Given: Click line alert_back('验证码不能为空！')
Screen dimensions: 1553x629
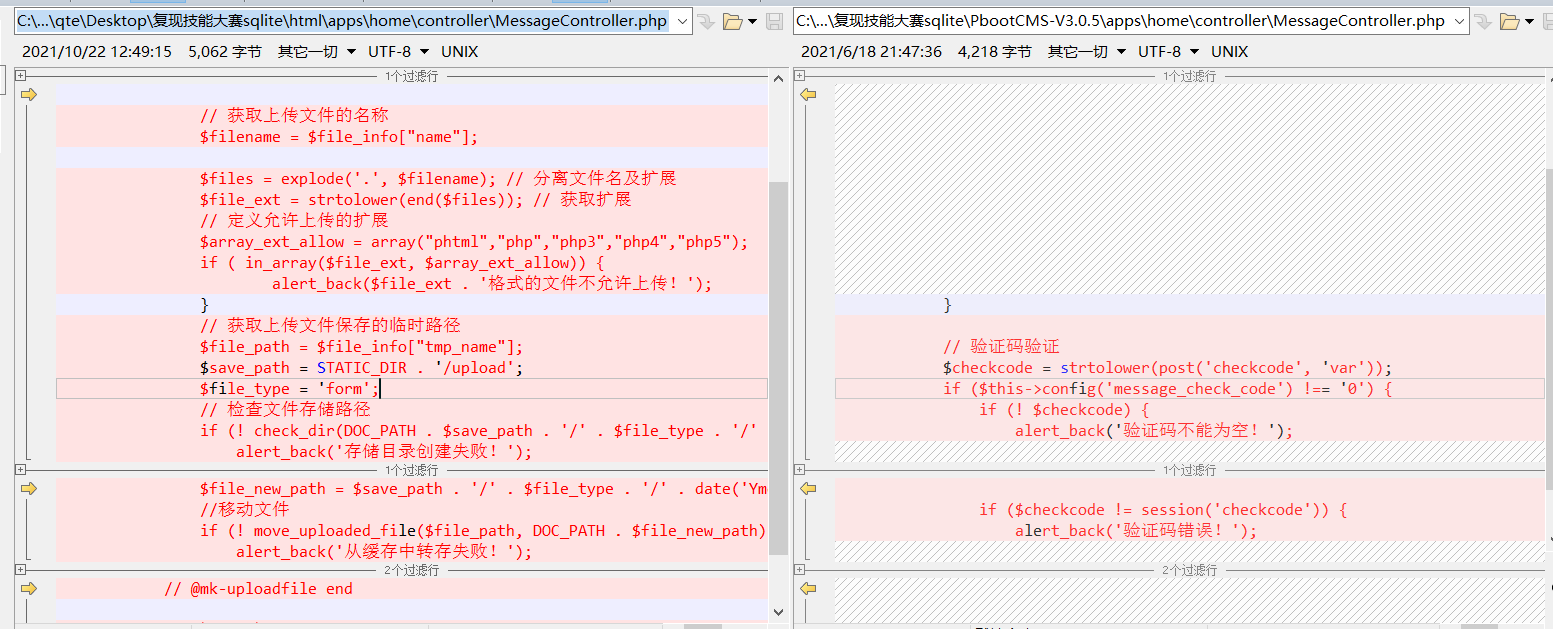Looking at the screenshot, I should (1154, 431).
